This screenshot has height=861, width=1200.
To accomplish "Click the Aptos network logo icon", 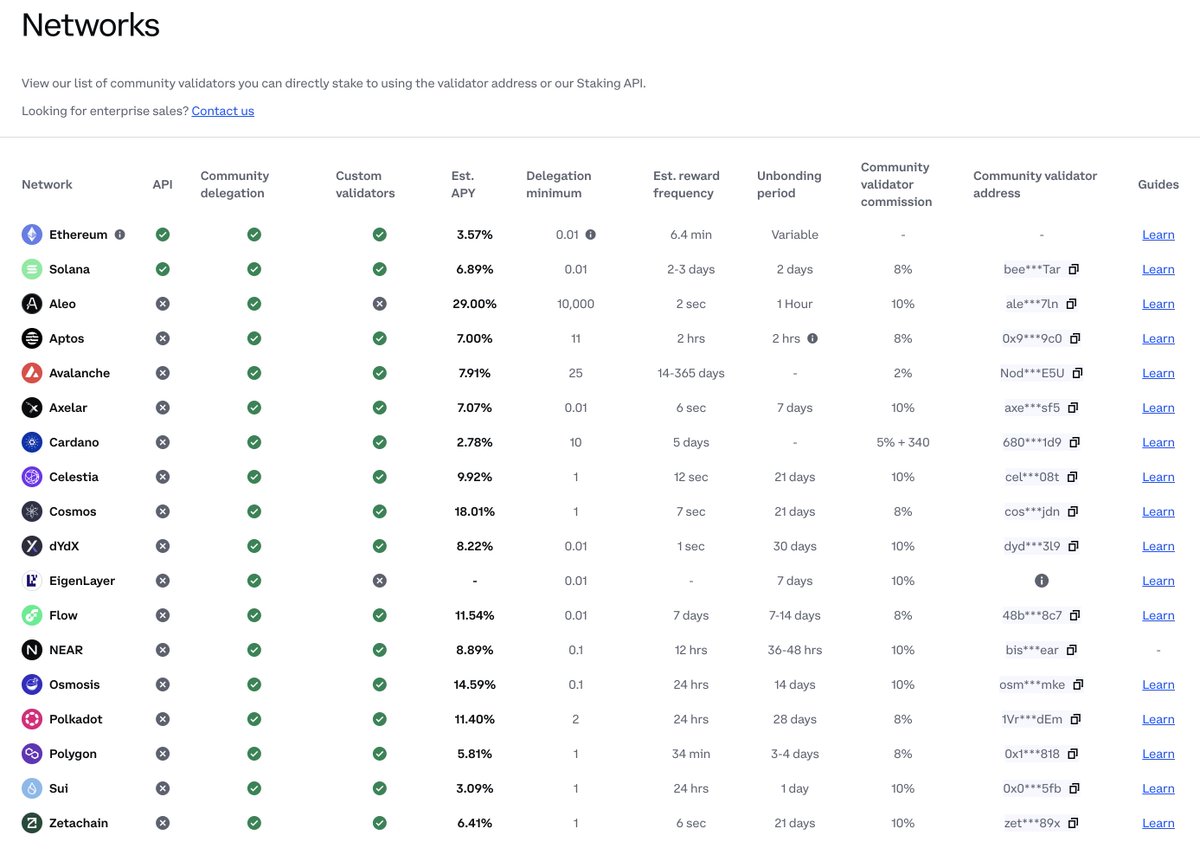I will coord(32,339).
